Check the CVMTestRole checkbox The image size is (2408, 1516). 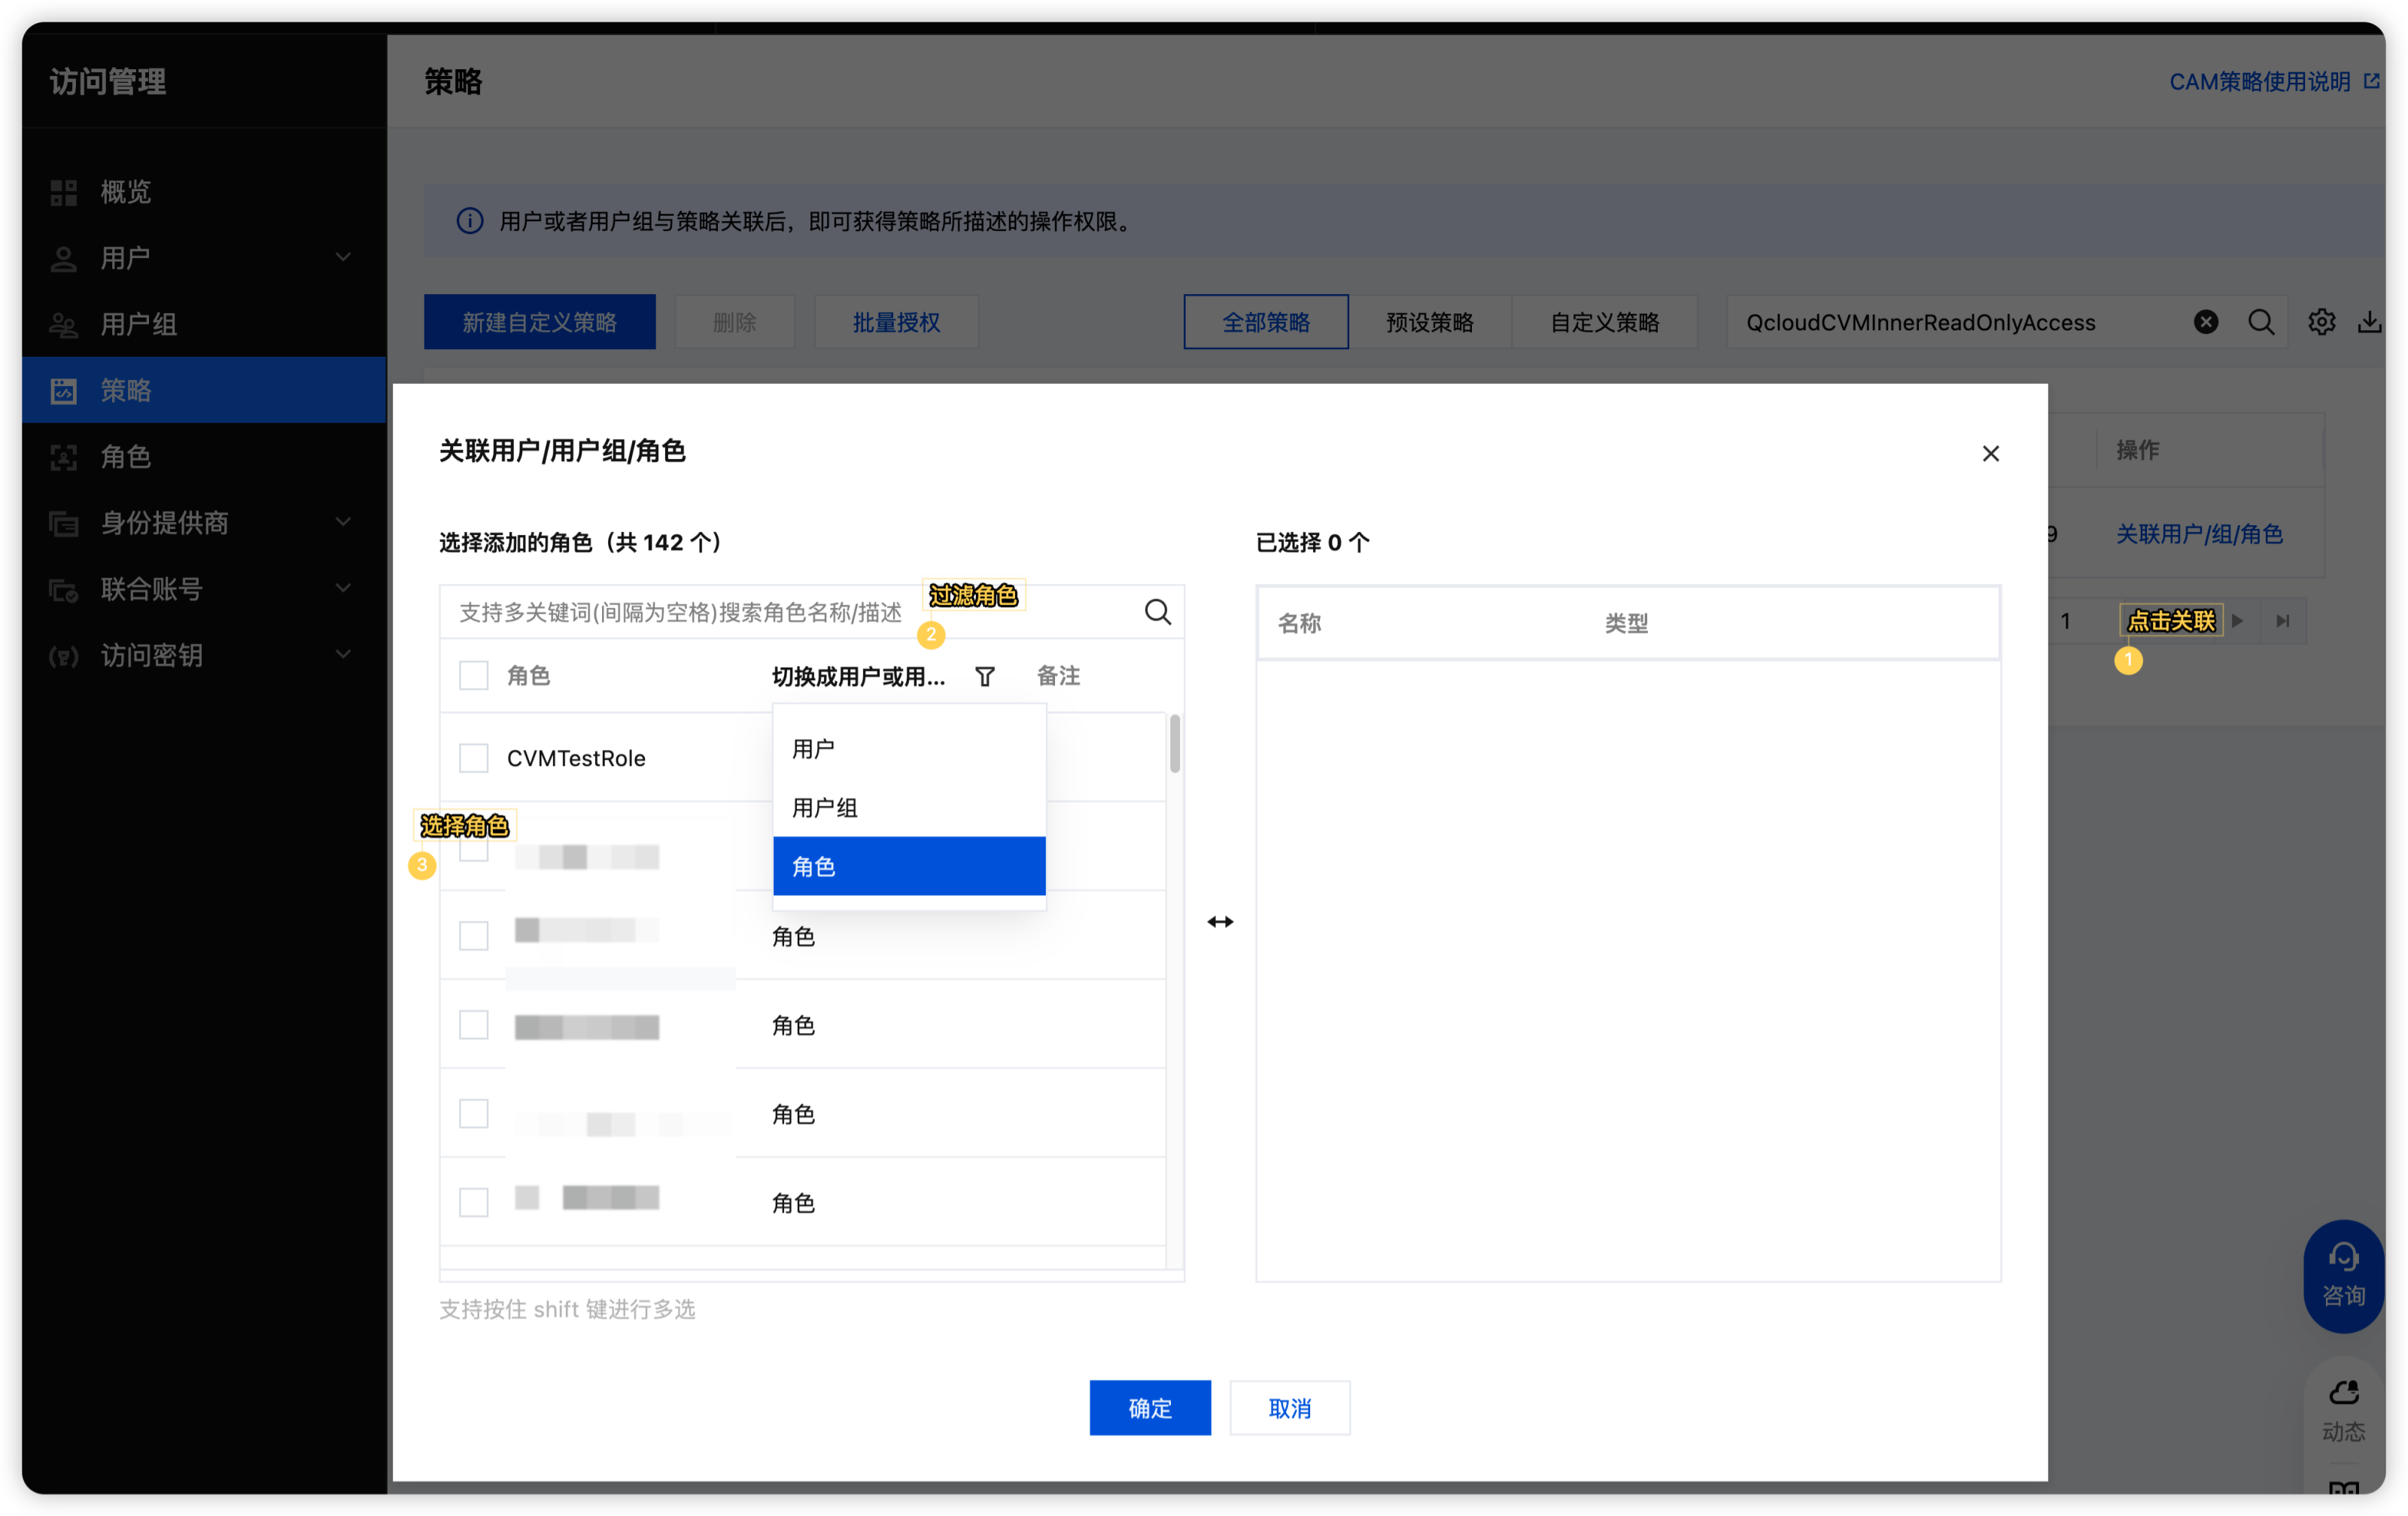473,758
